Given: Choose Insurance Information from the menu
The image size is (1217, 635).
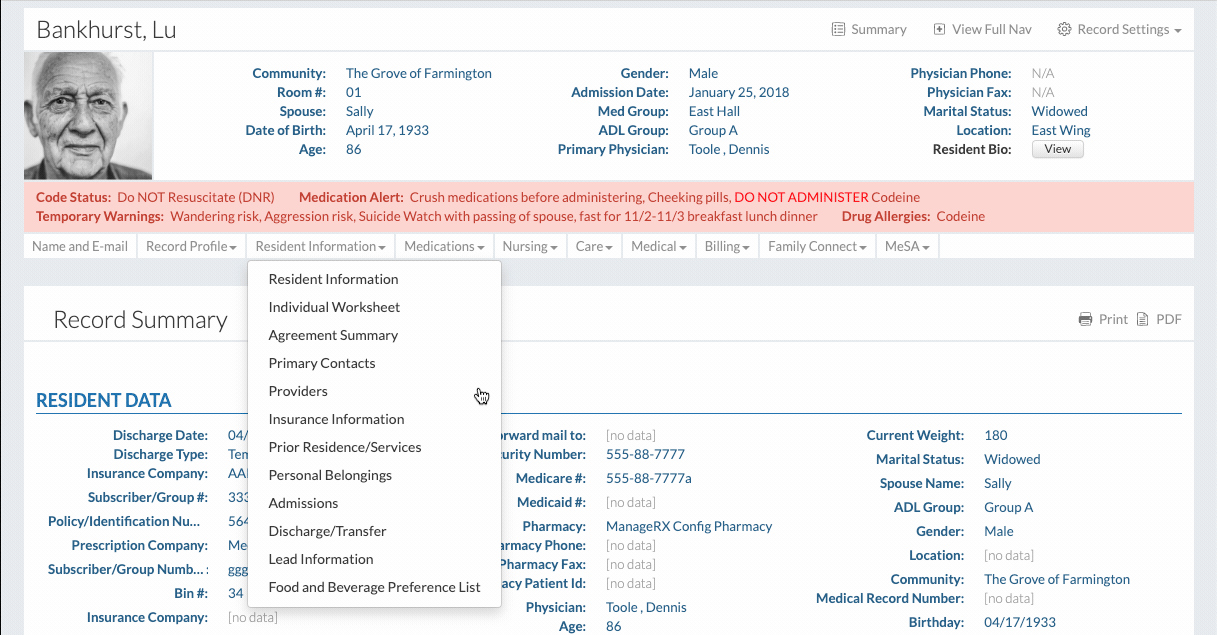Looking at the screenshot, I should click(336, 419).
